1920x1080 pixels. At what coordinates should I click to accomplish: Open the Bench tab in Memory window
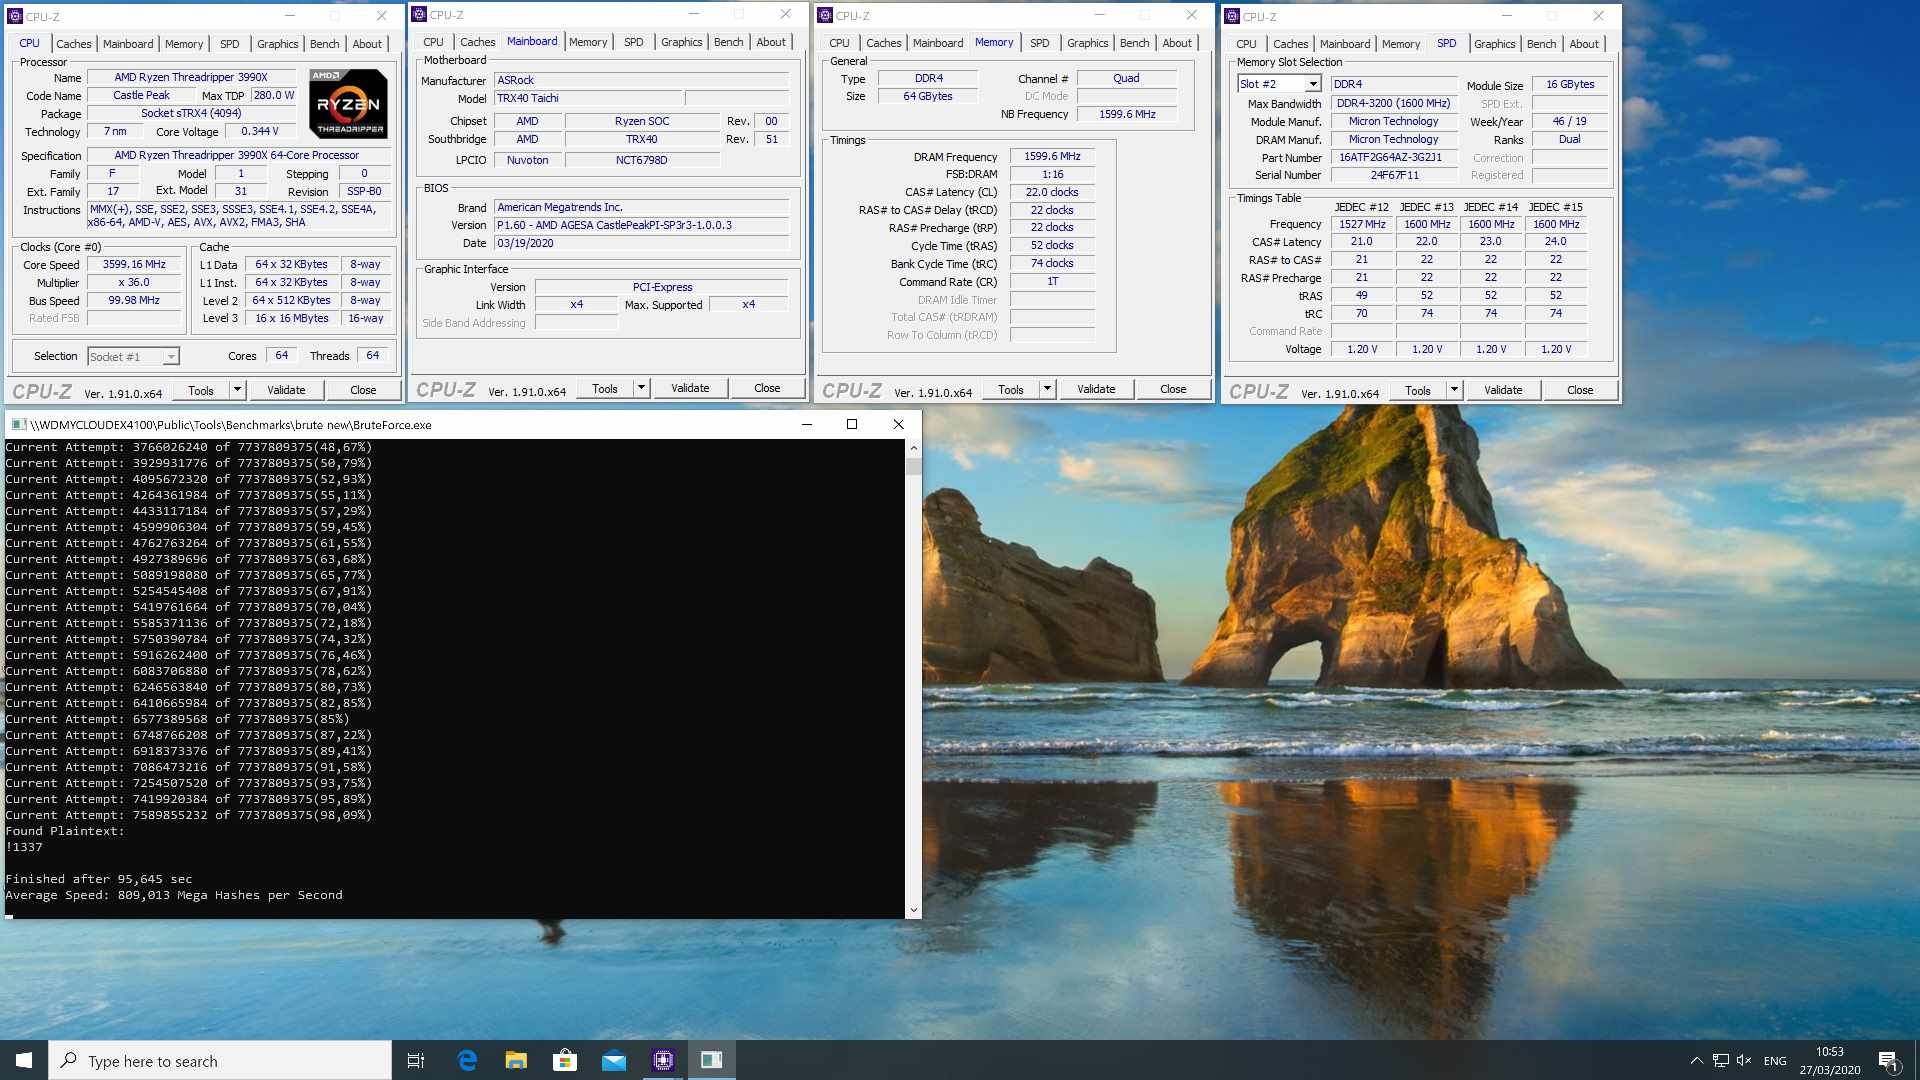point(1134,43)
